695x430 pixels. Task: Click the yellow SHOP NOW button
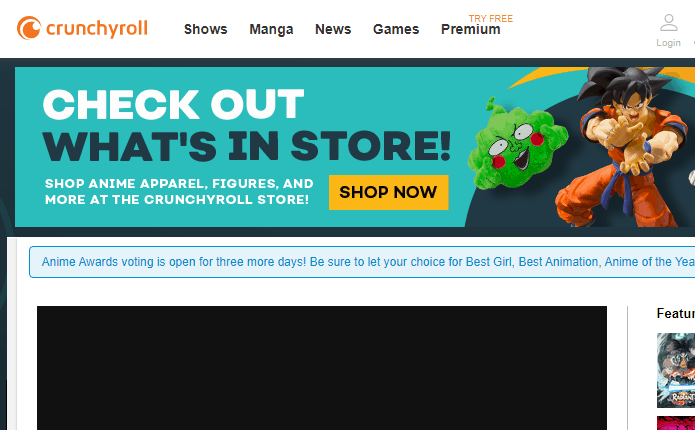pos(389,192)
